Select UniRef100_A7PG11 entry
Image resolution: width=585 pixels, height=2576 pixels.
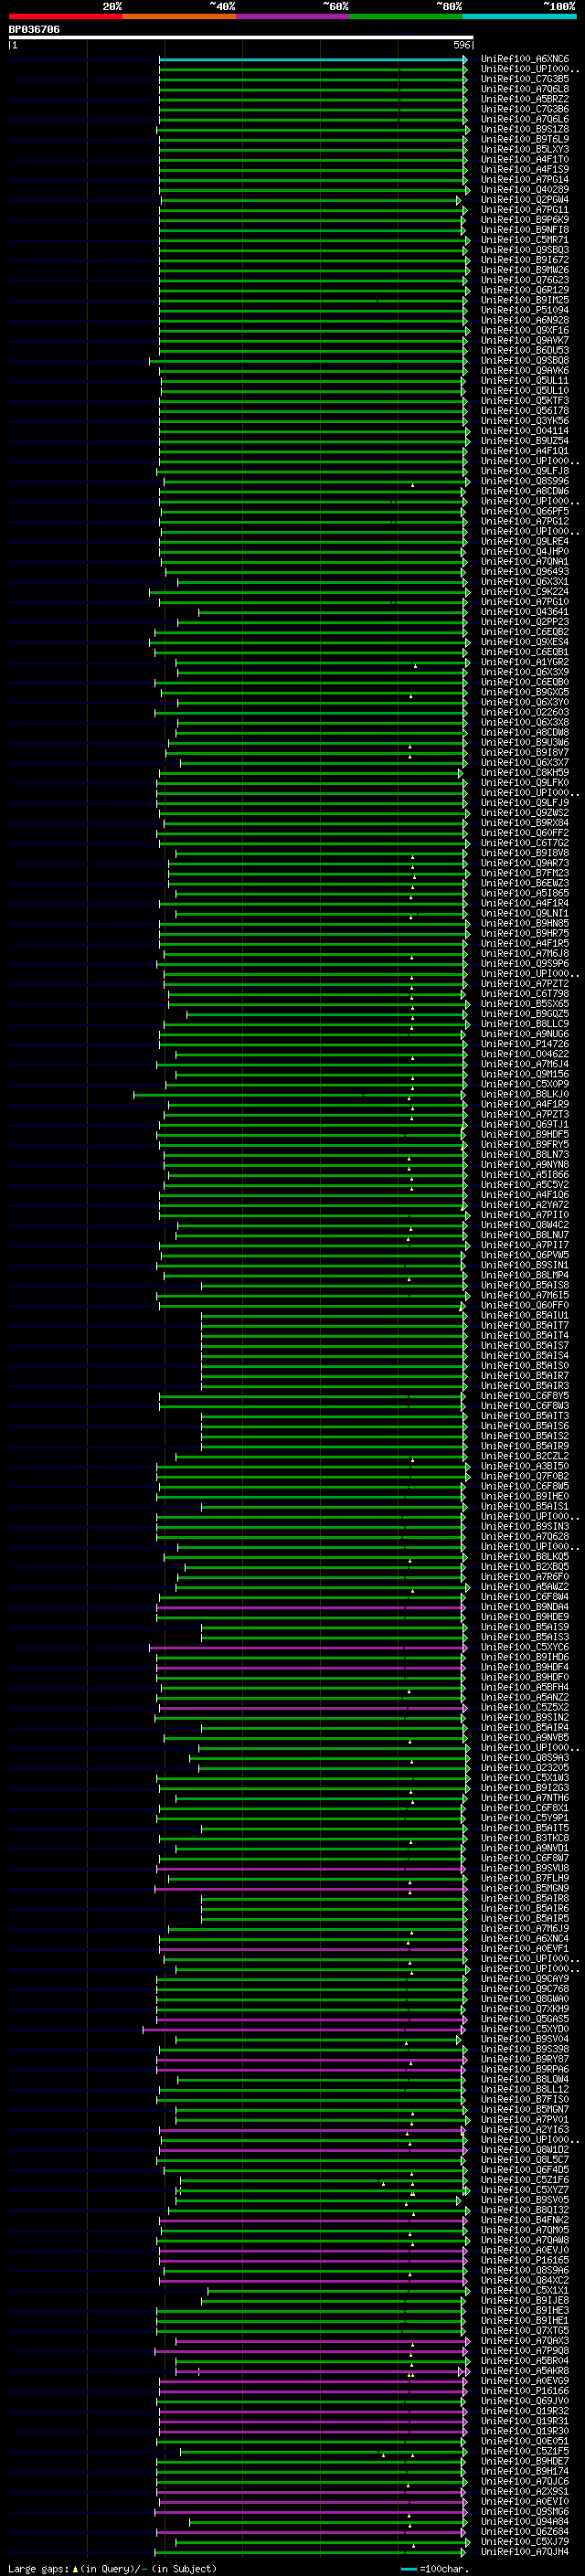click(x=525, y=210)
